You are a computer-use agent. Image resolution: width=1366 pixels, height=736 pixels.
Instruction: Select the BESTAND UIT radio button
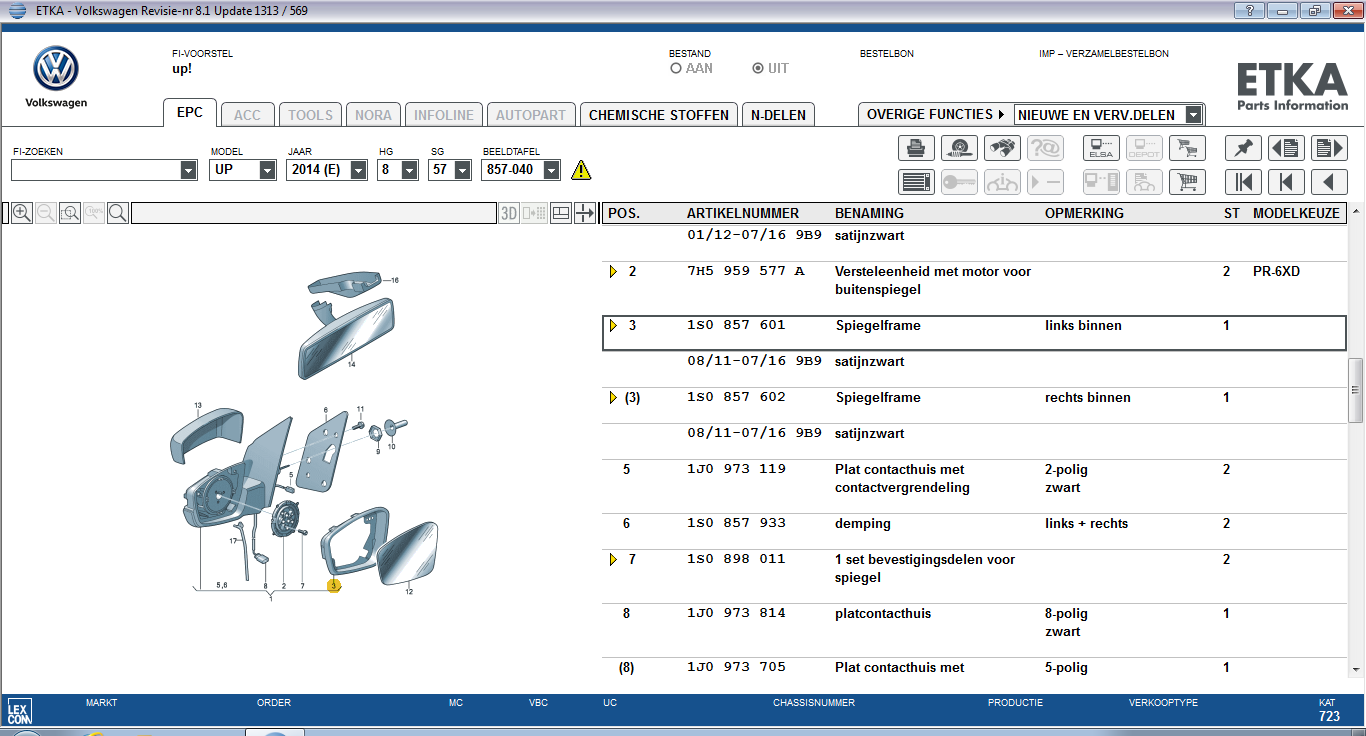758,69
